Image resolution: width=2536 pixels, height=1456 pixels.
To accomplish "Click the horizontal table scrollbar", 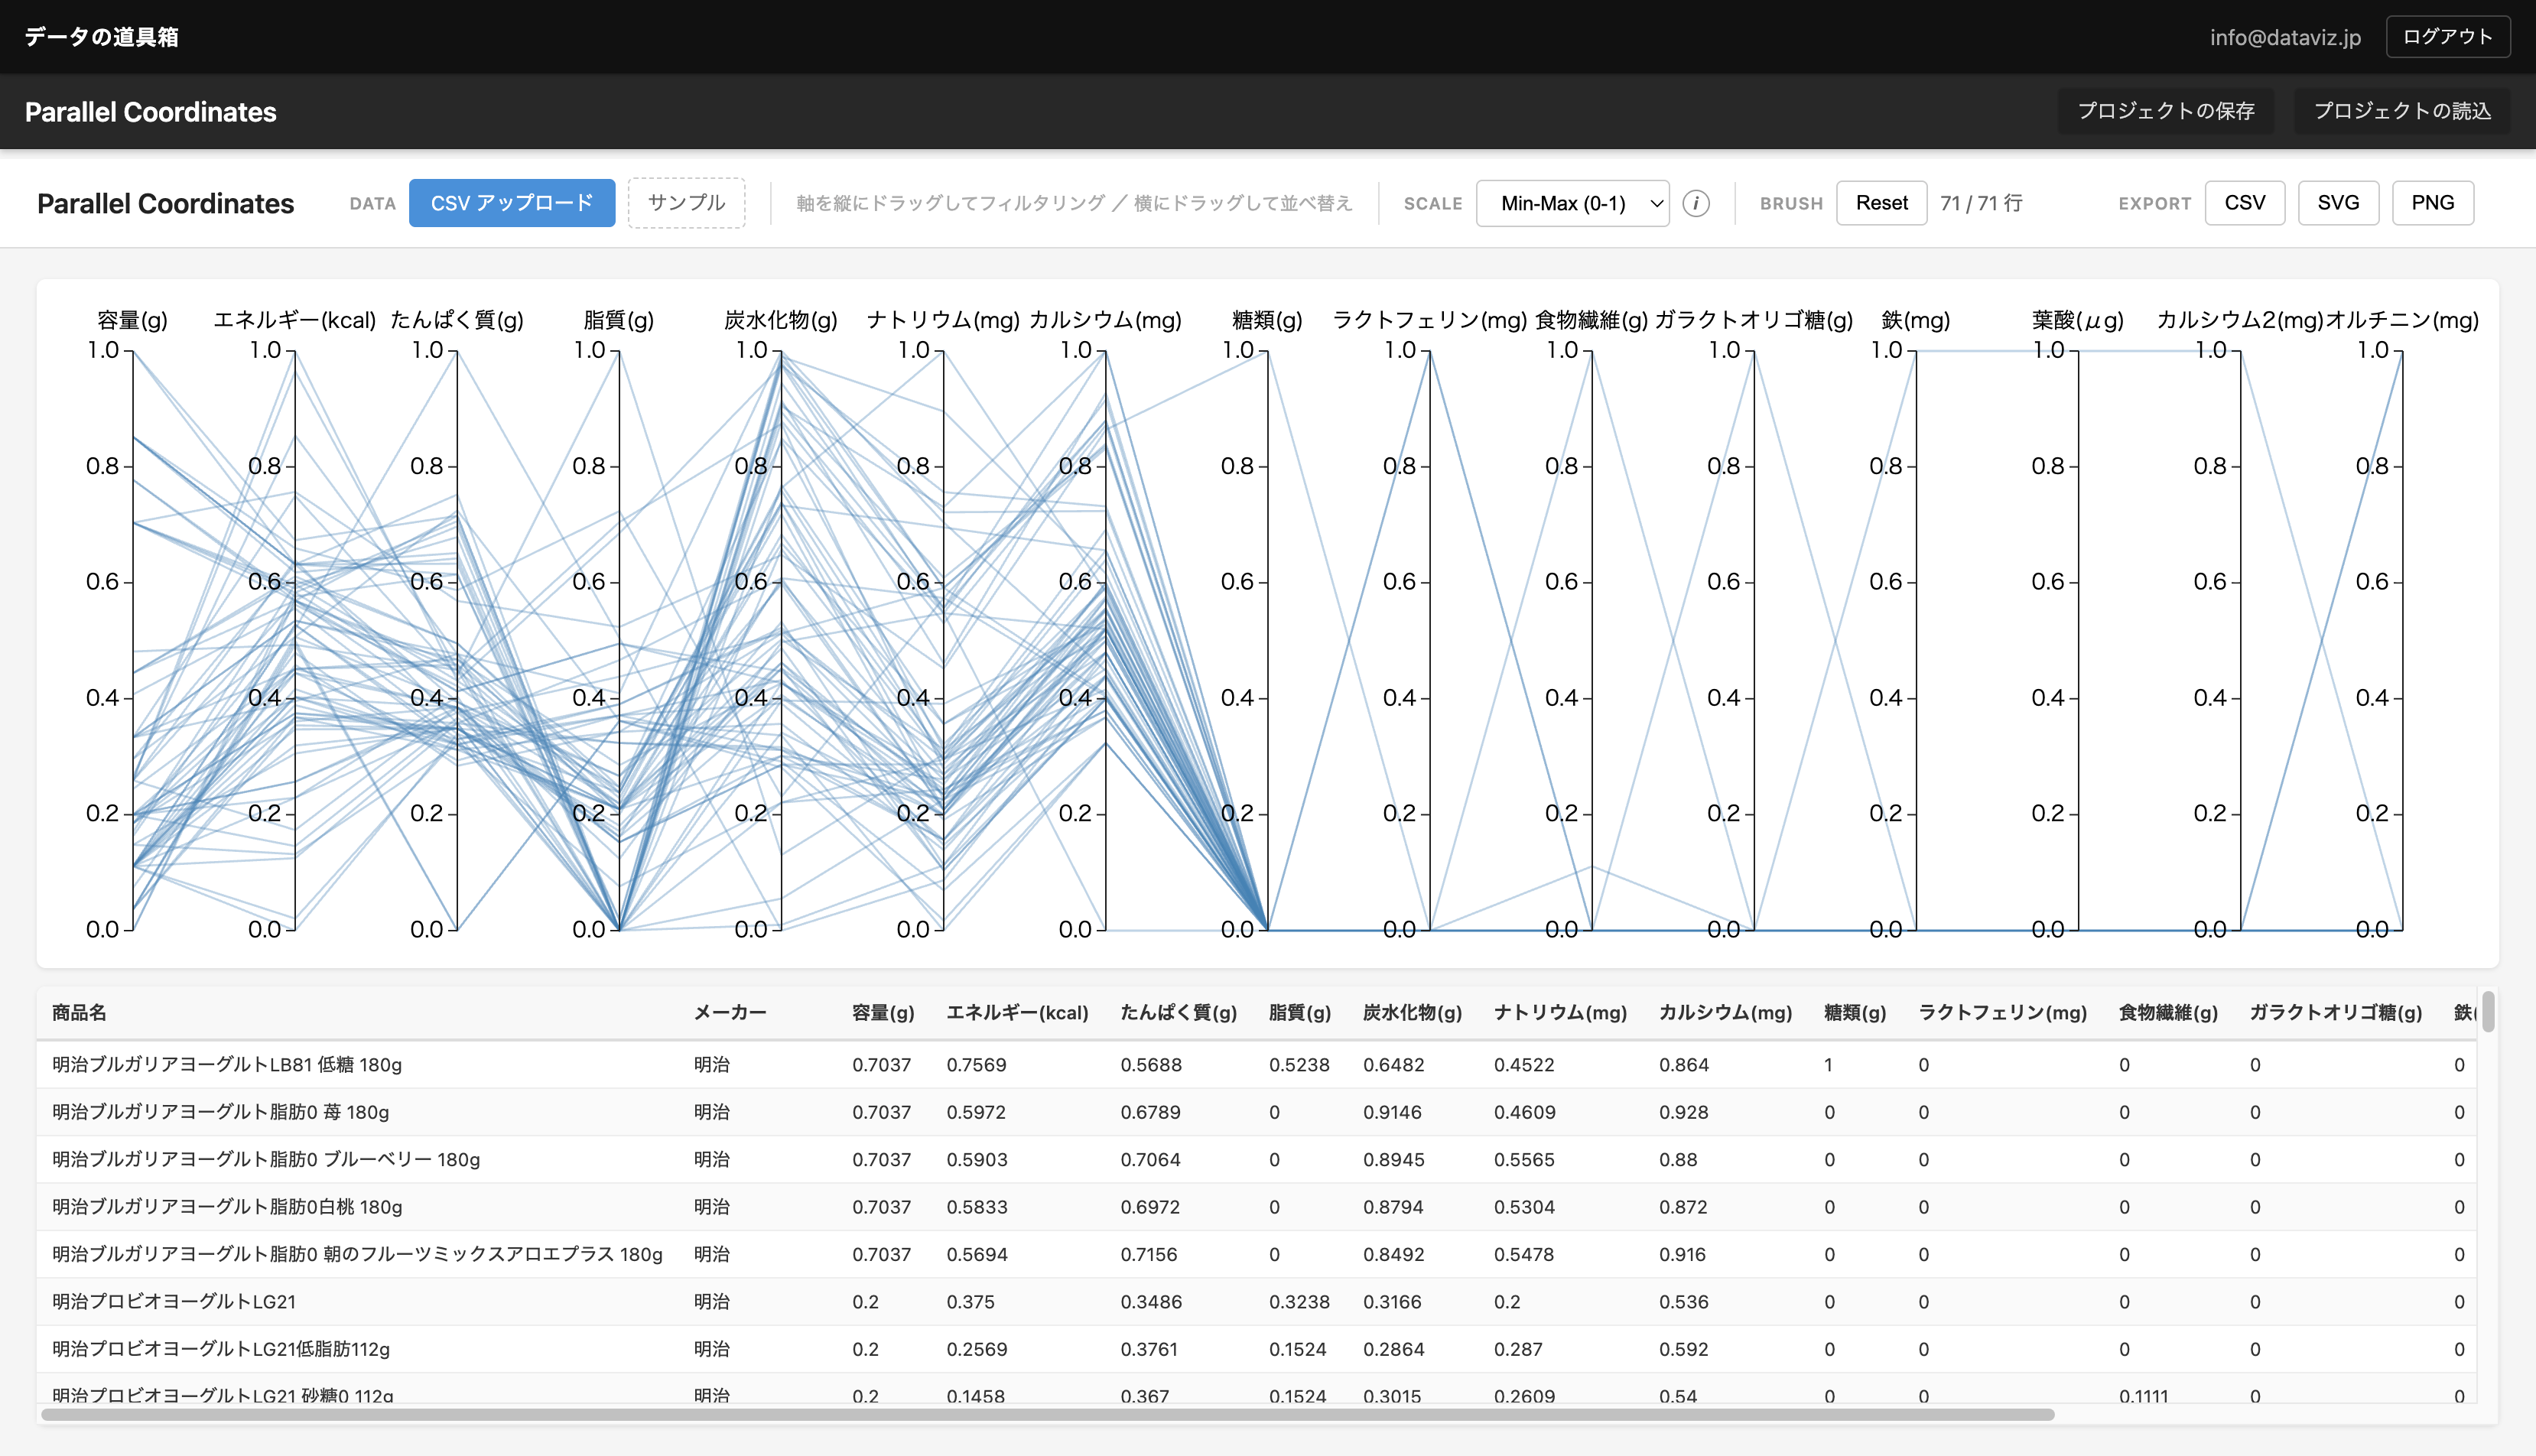I will [x=1047, y=1415].
